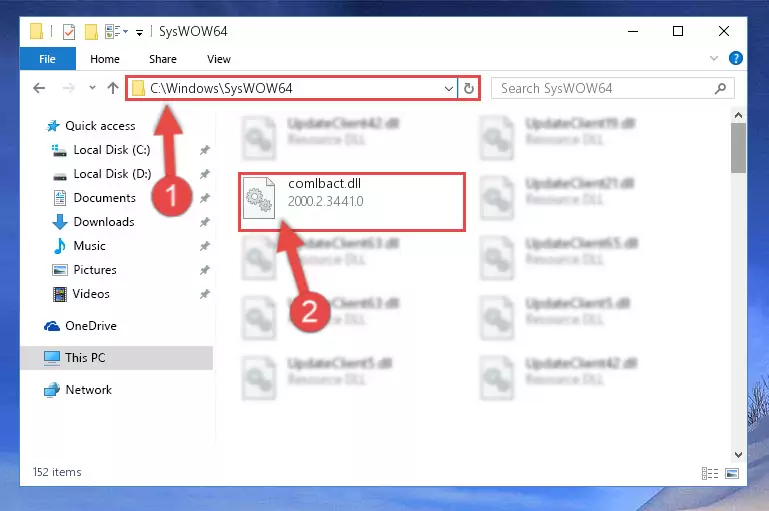Expand the ribbon with the chevron
The height and width of the screenshot is (511, 769).
[x=714, y=58]
